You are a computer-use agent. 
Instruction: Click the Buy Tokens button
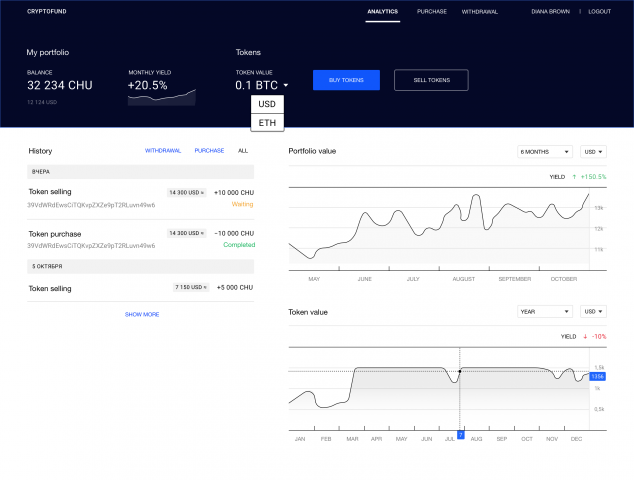[346, 80]
